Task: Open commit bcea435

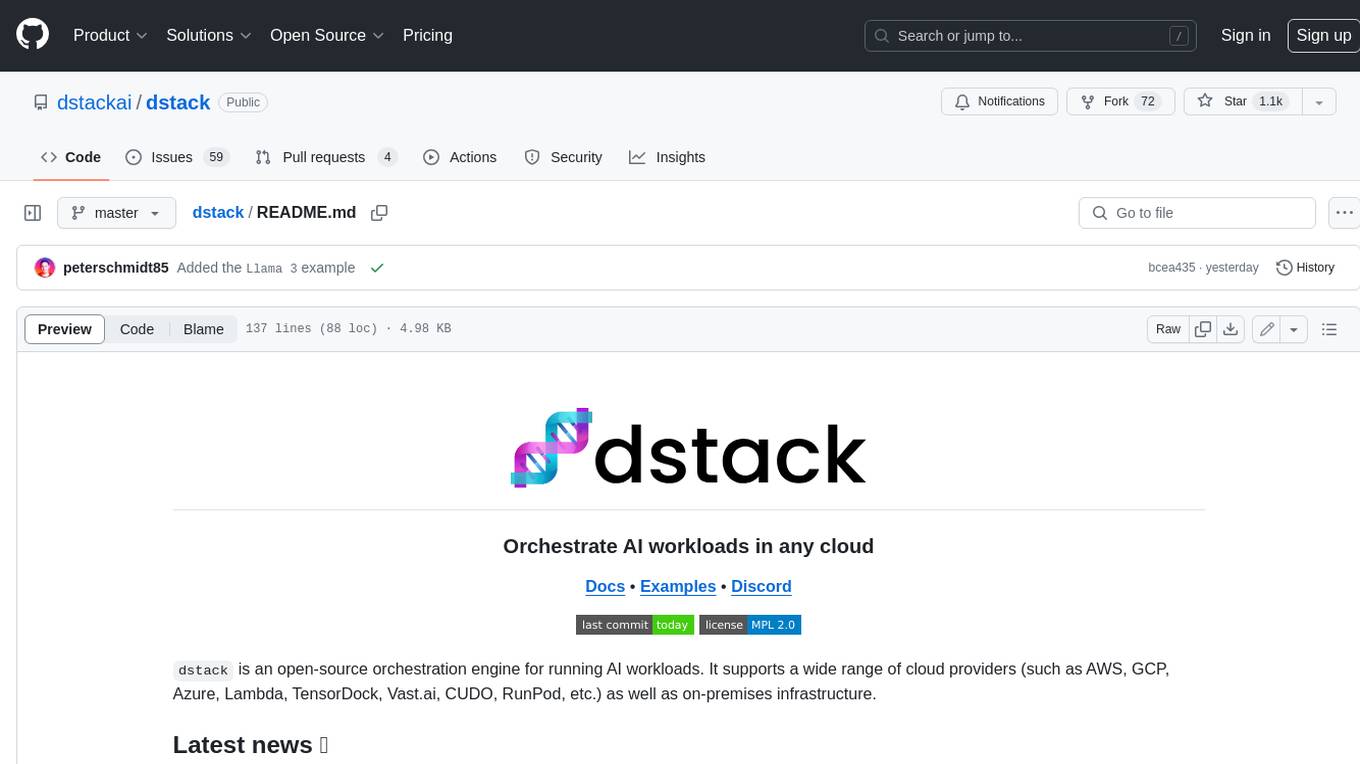Action: pyautogui.click(x=1171, y=268)
